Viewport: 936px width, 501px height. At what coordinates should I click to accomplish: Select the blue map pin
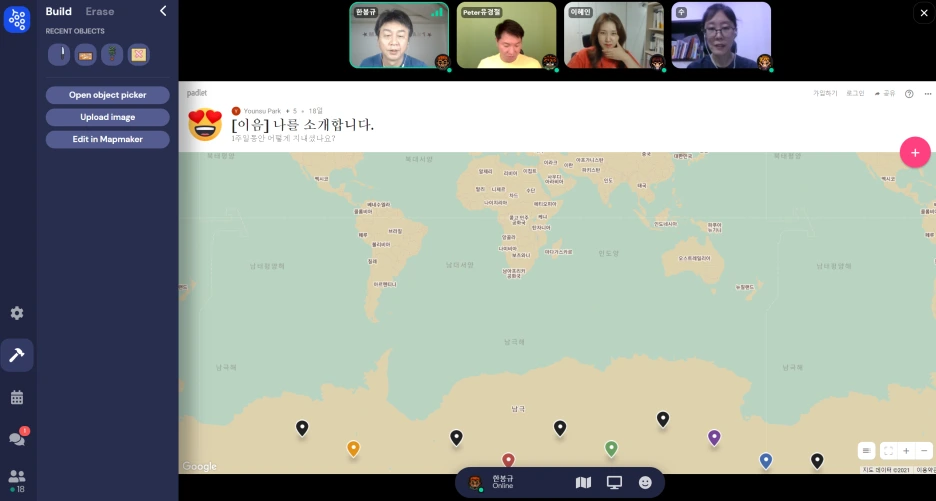pos(766,460)
